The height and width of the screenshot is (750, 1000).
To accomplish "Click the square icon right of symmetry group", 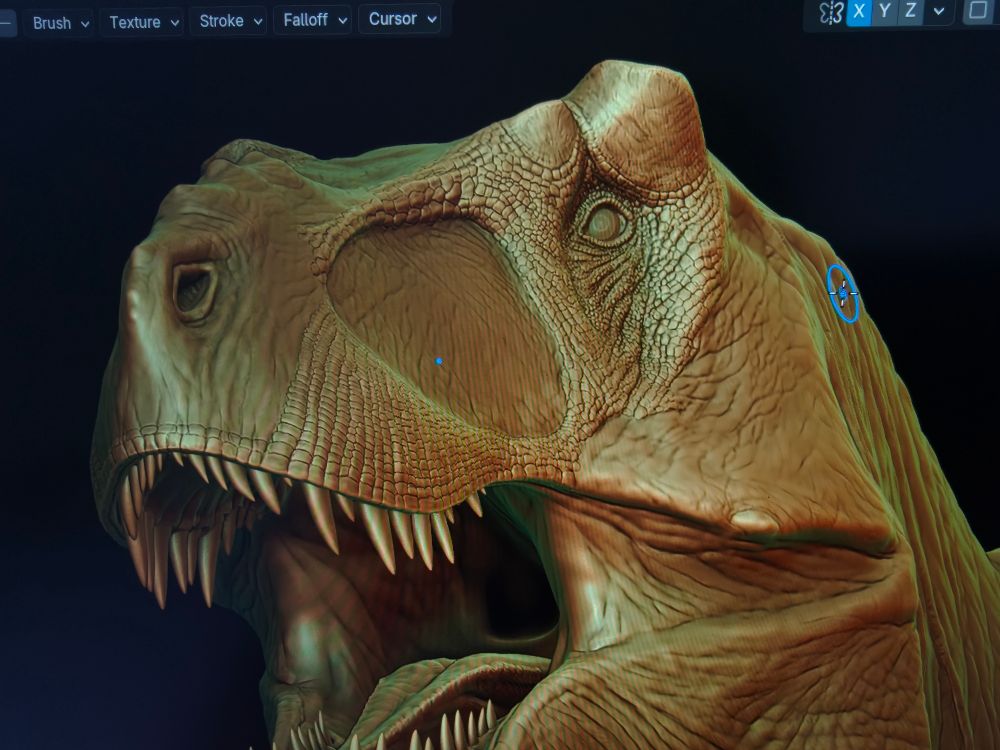I will [x=978, y=10].
